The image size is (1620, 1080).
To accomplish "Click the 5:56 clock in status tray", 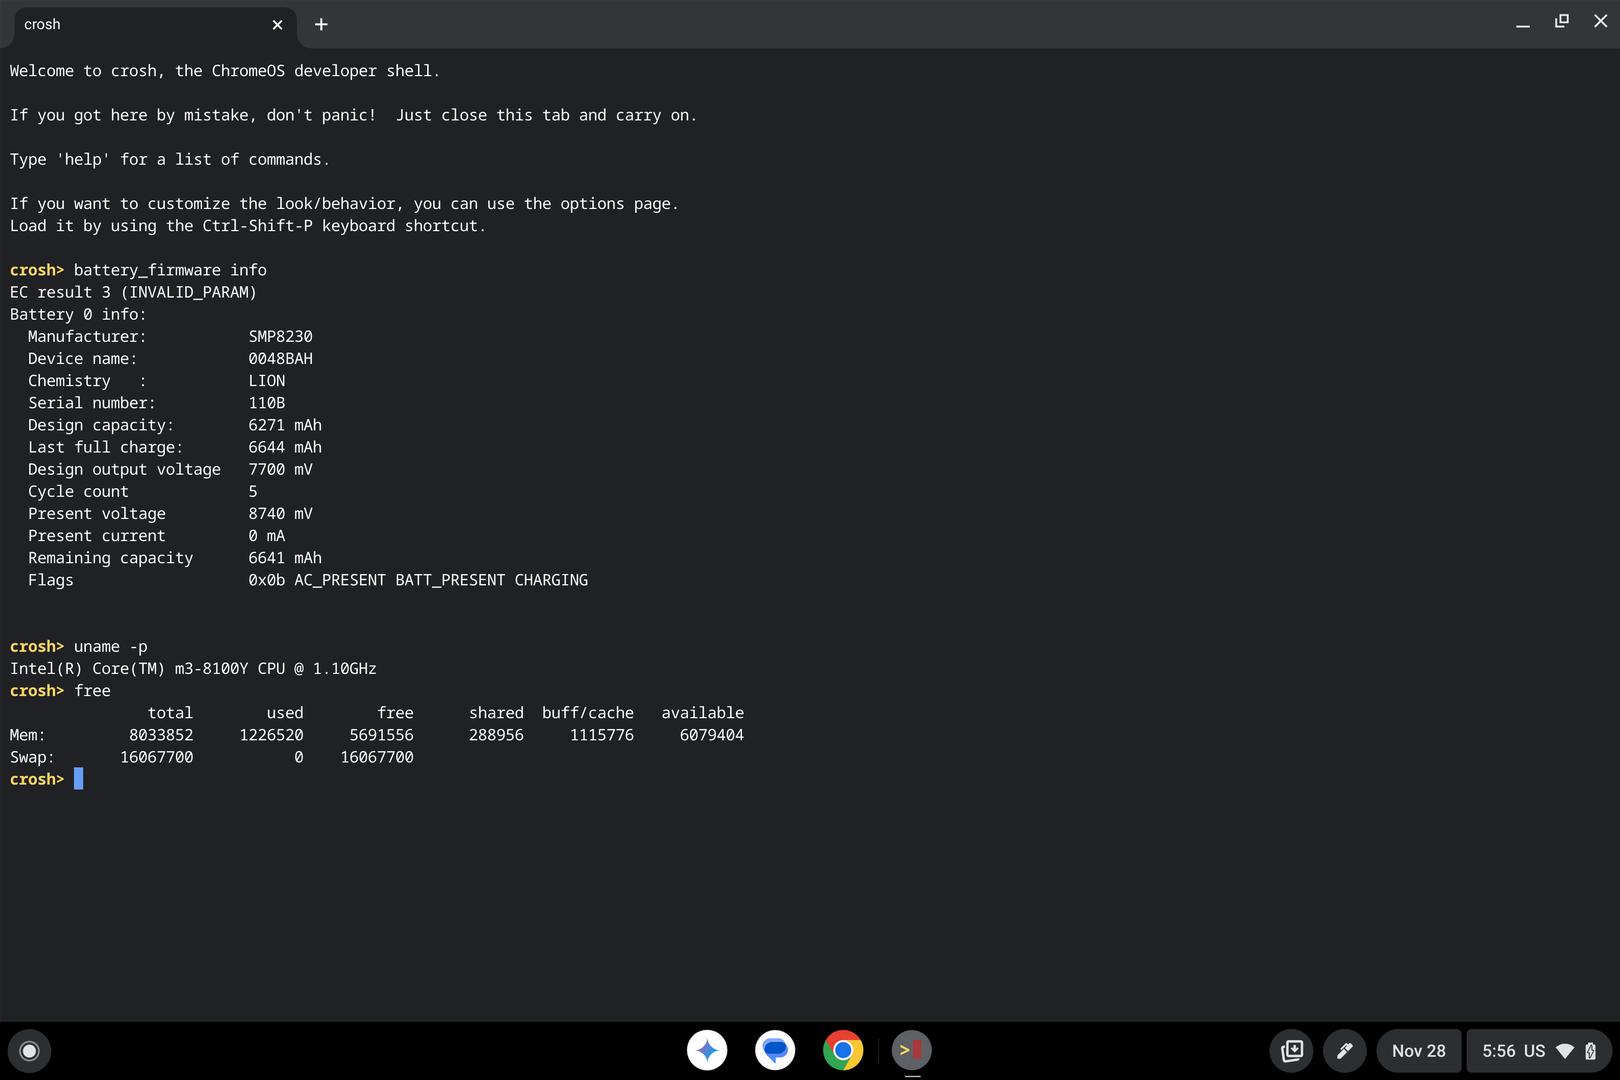I will pyautogui.click(x=1498, y=1051).
